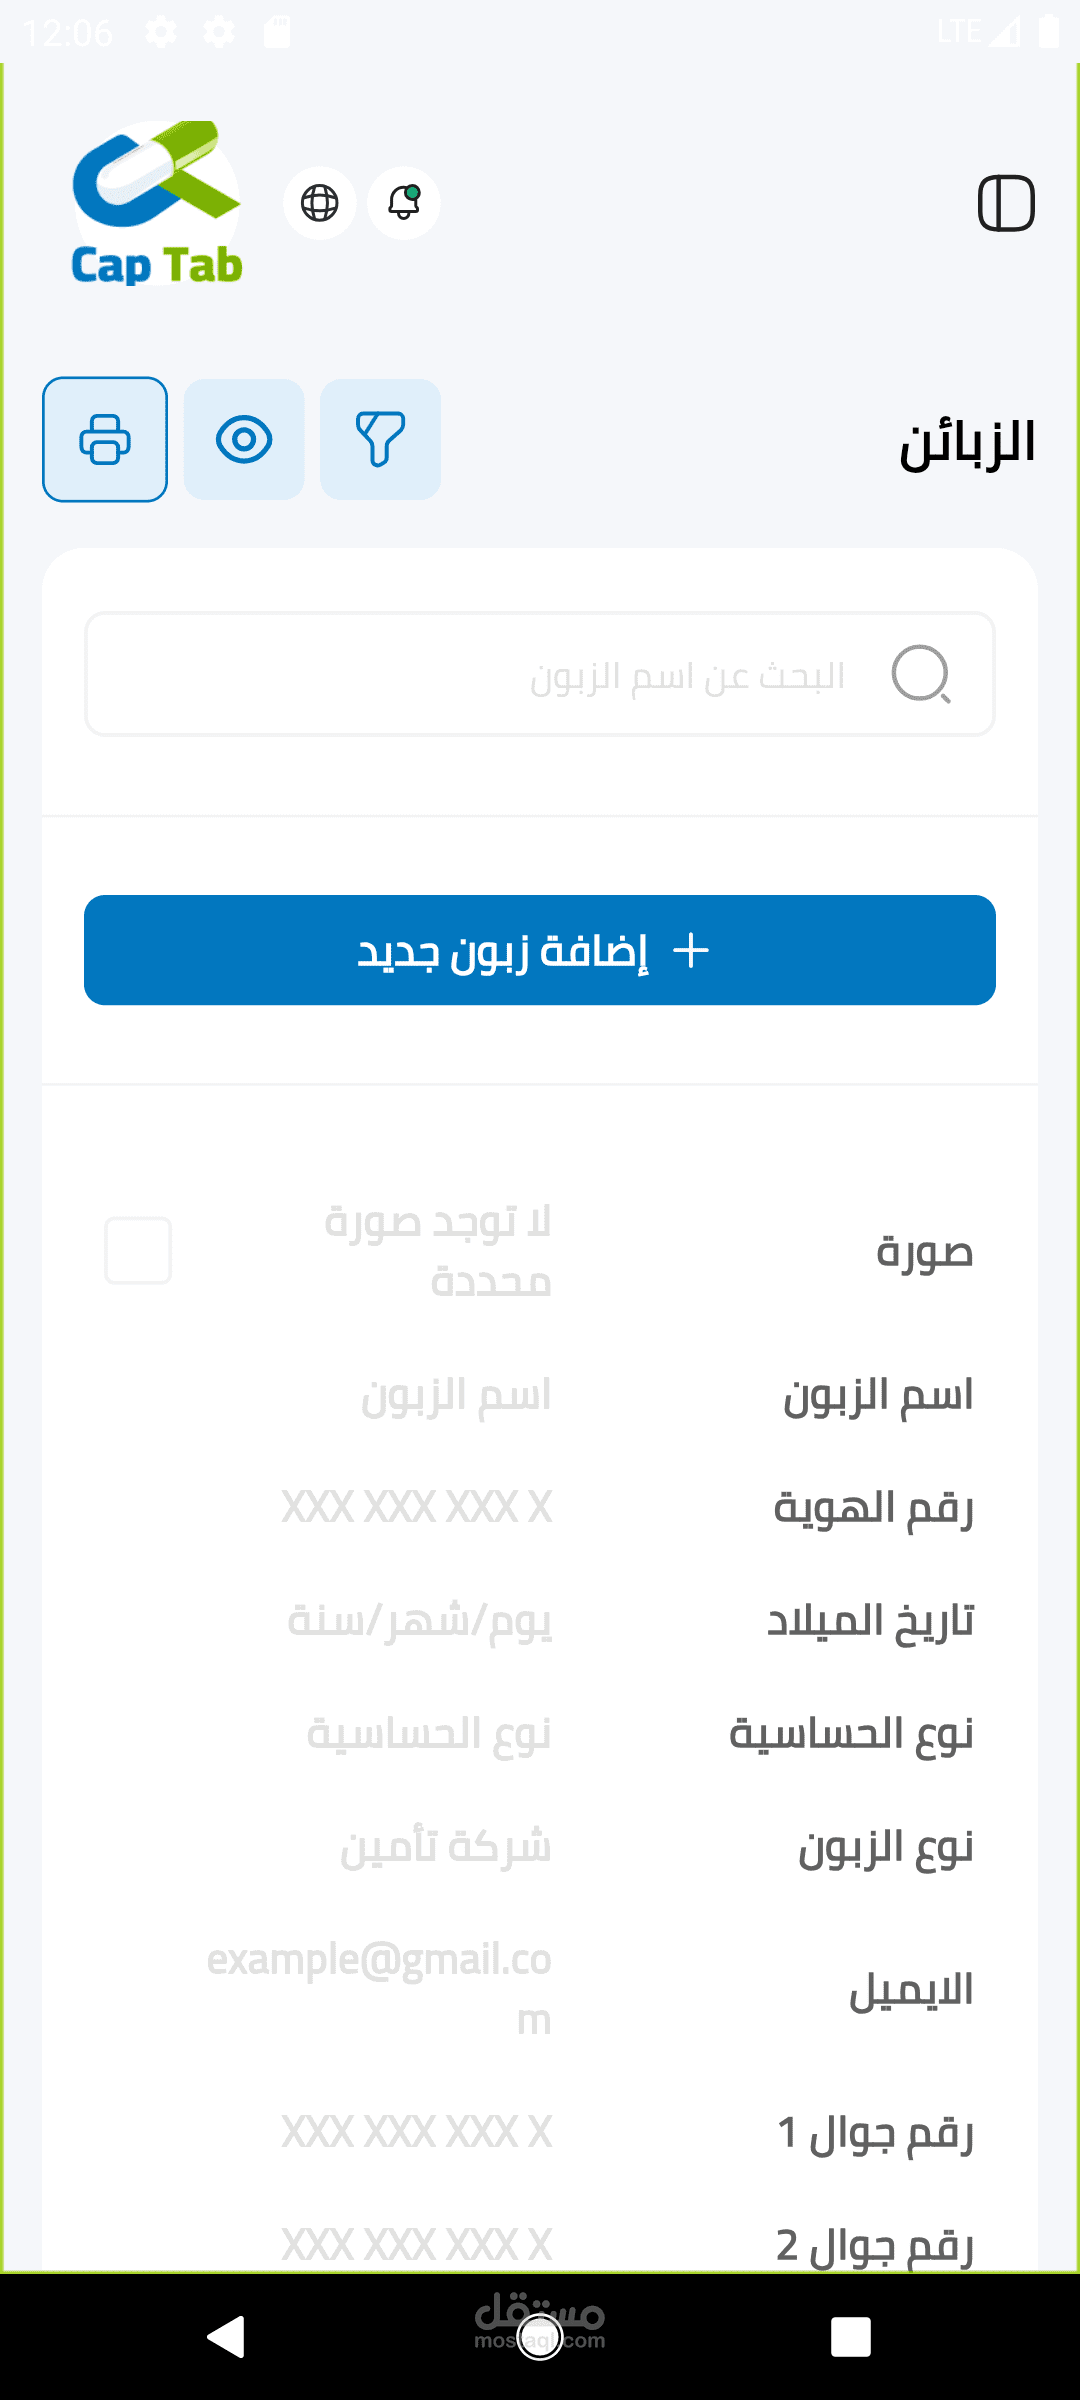Tap the birth date day/month/year value
The height and width of the screenshot is (2400, 1080).
tap(420, 1620)
